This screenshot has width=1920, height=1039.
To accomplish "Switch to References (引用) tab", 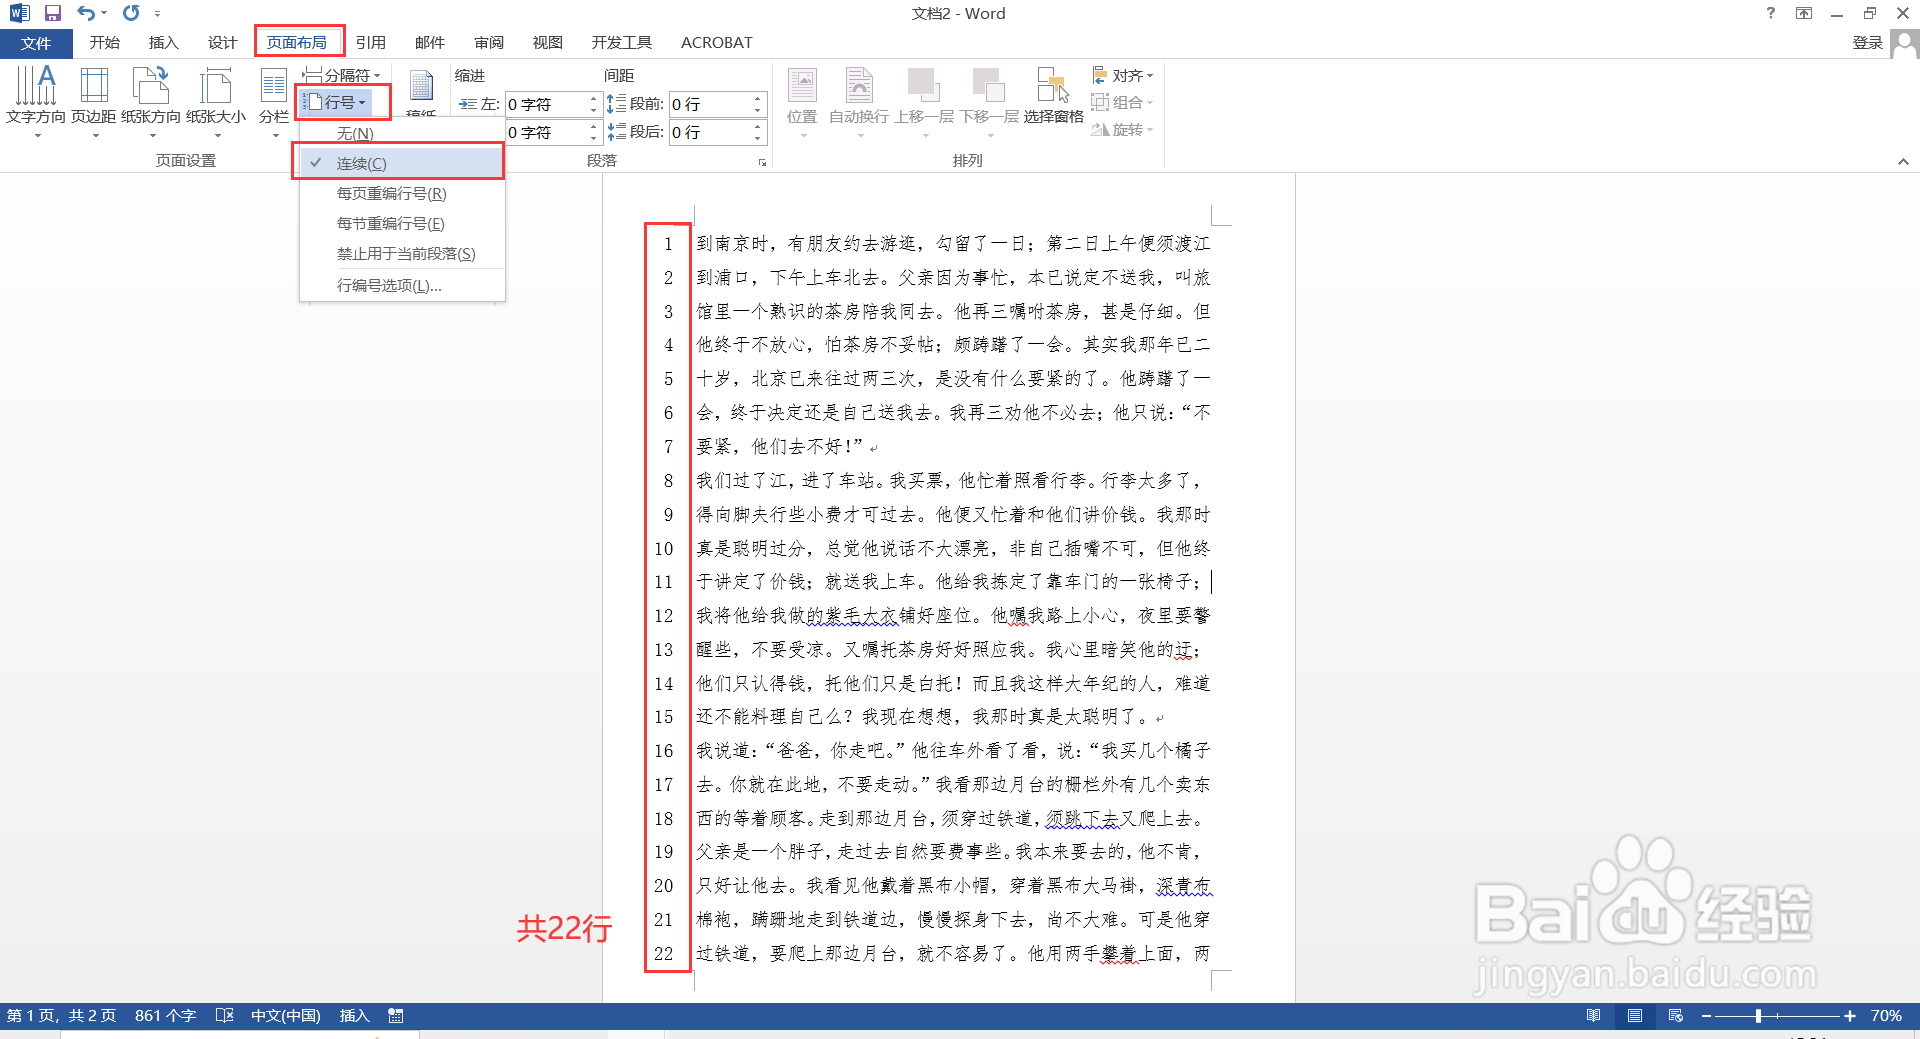I will 370,43.
